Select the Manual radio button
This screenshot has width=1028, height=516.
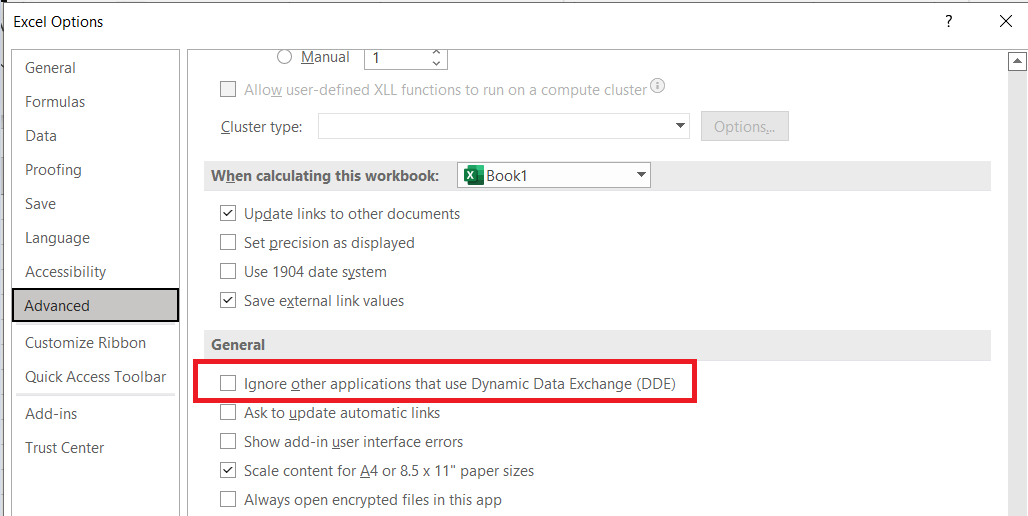[285, 57]
